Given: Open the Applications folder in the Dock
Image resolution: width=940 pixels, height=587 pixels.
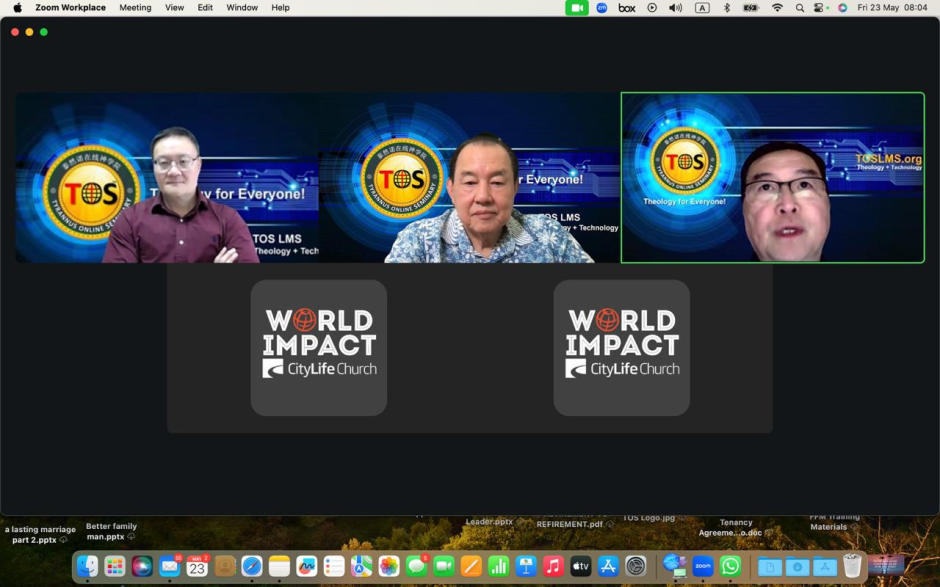Looking at the screenshot, I should tap(825, 566).
